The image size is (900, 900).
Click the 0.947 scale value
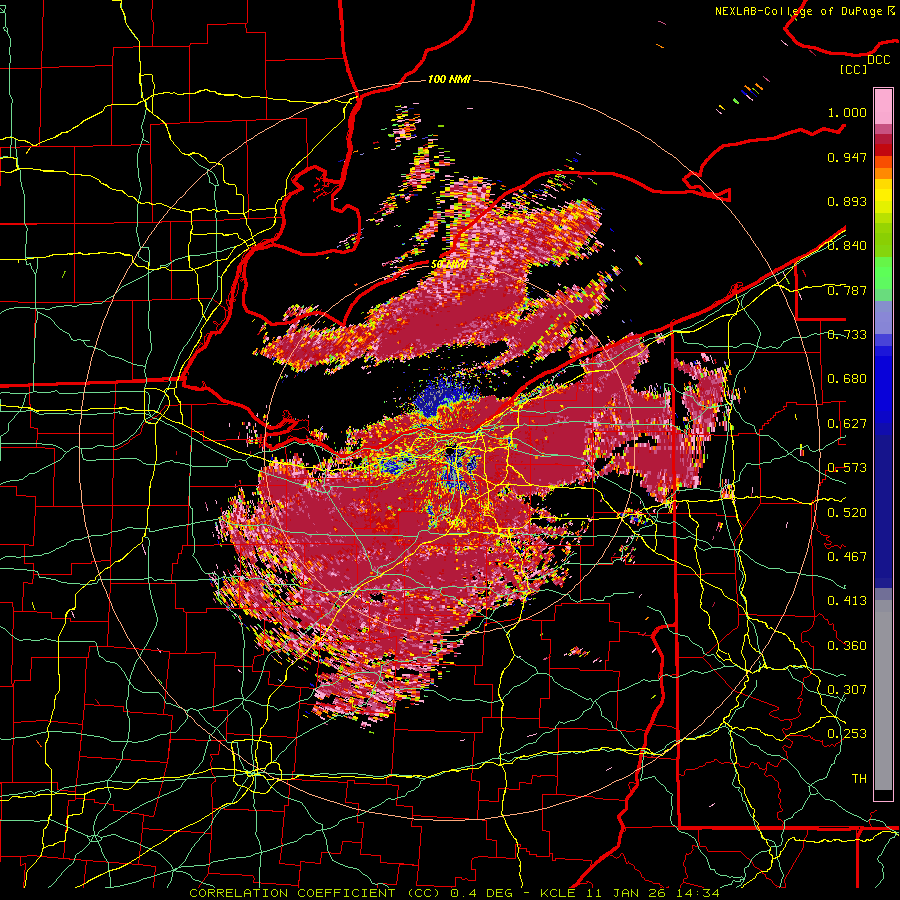pyautogui.click(x=847, y=157)
